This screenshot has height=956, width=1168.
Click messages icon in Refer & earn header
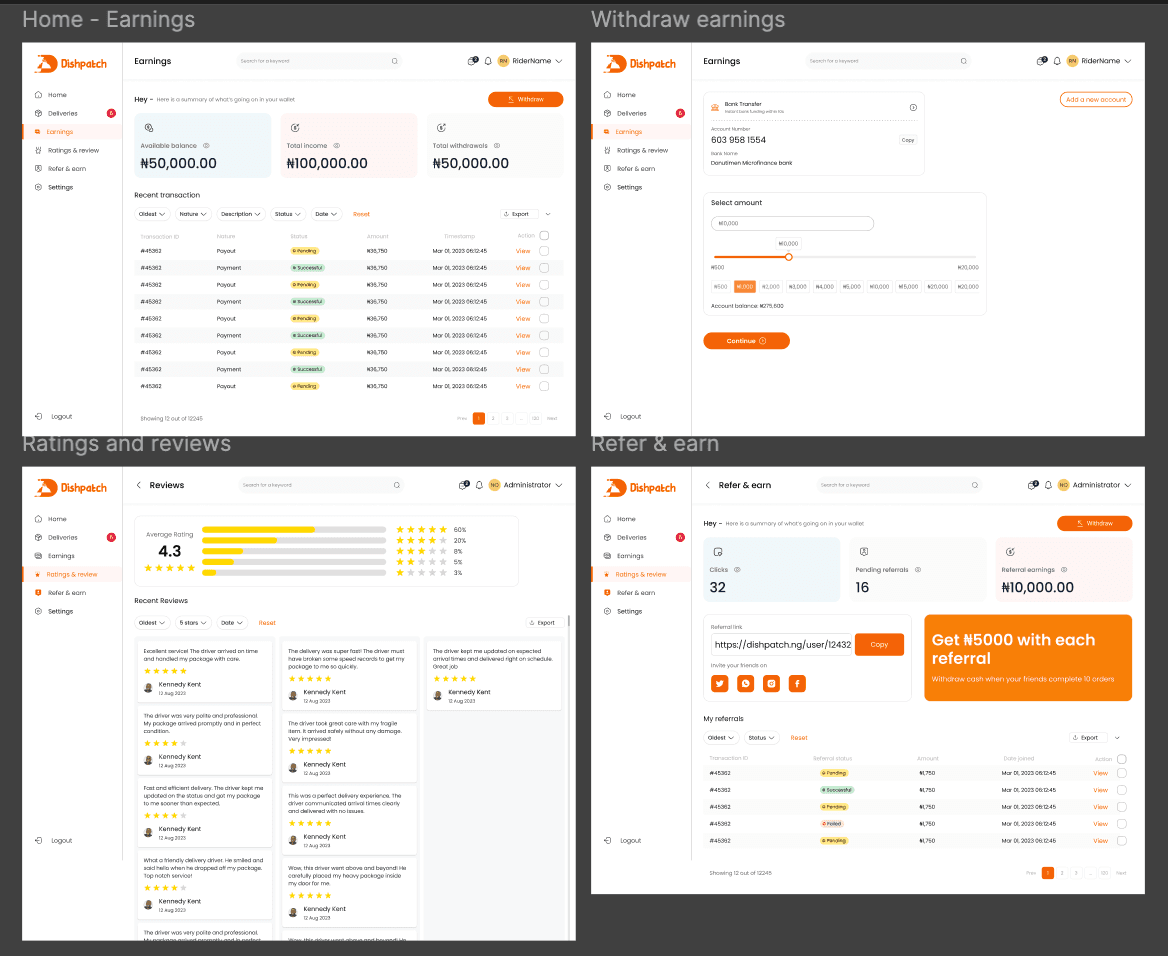[1032, 485]
